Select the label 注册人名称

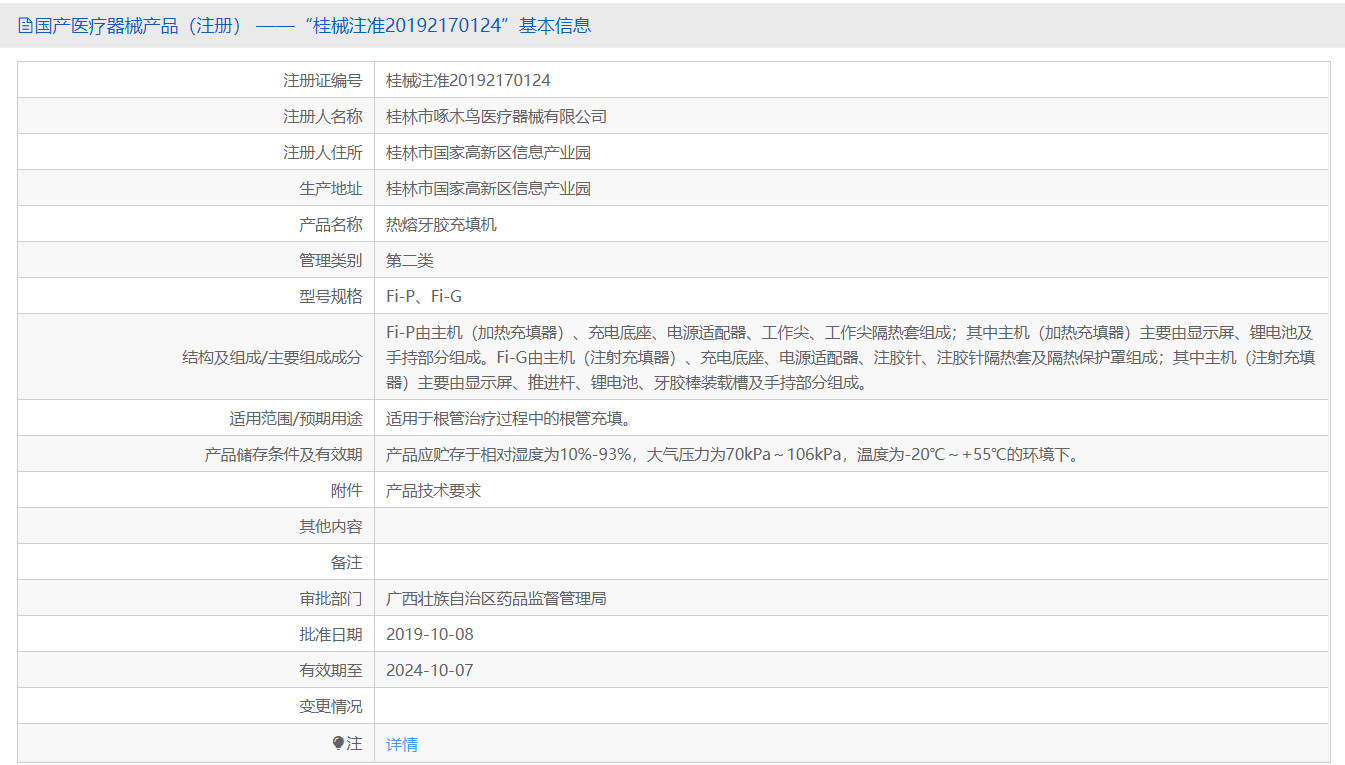[x=323, y=116]
